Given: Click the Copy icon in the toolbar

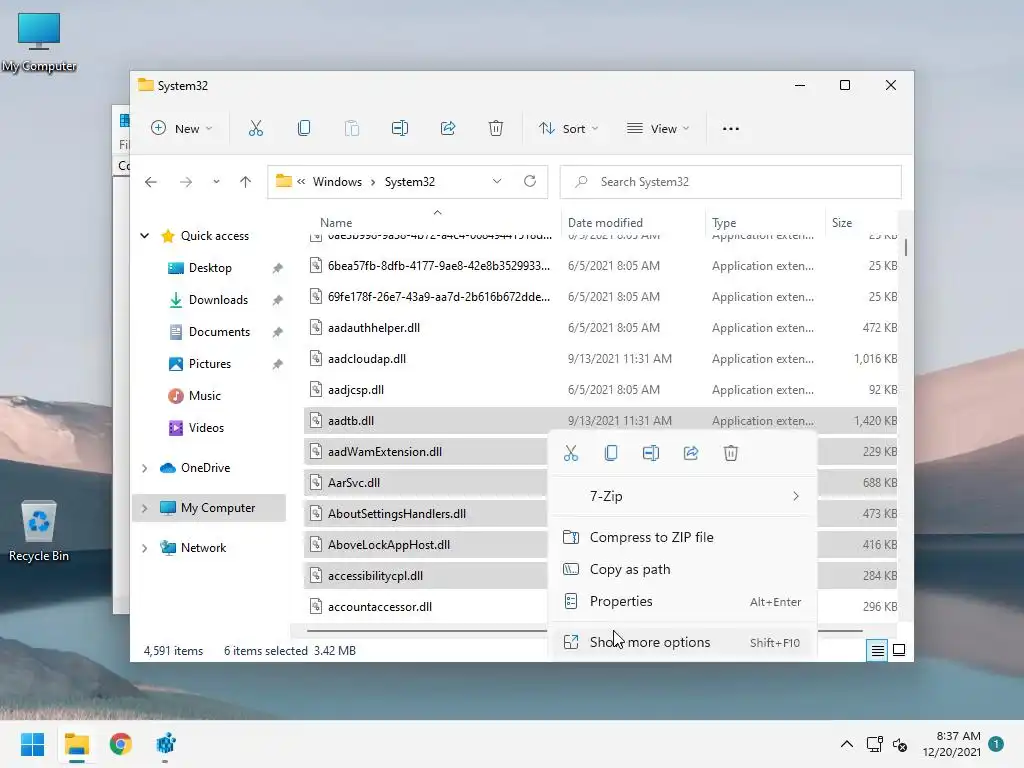Looking at the screenshot, I should coord(304,129).
